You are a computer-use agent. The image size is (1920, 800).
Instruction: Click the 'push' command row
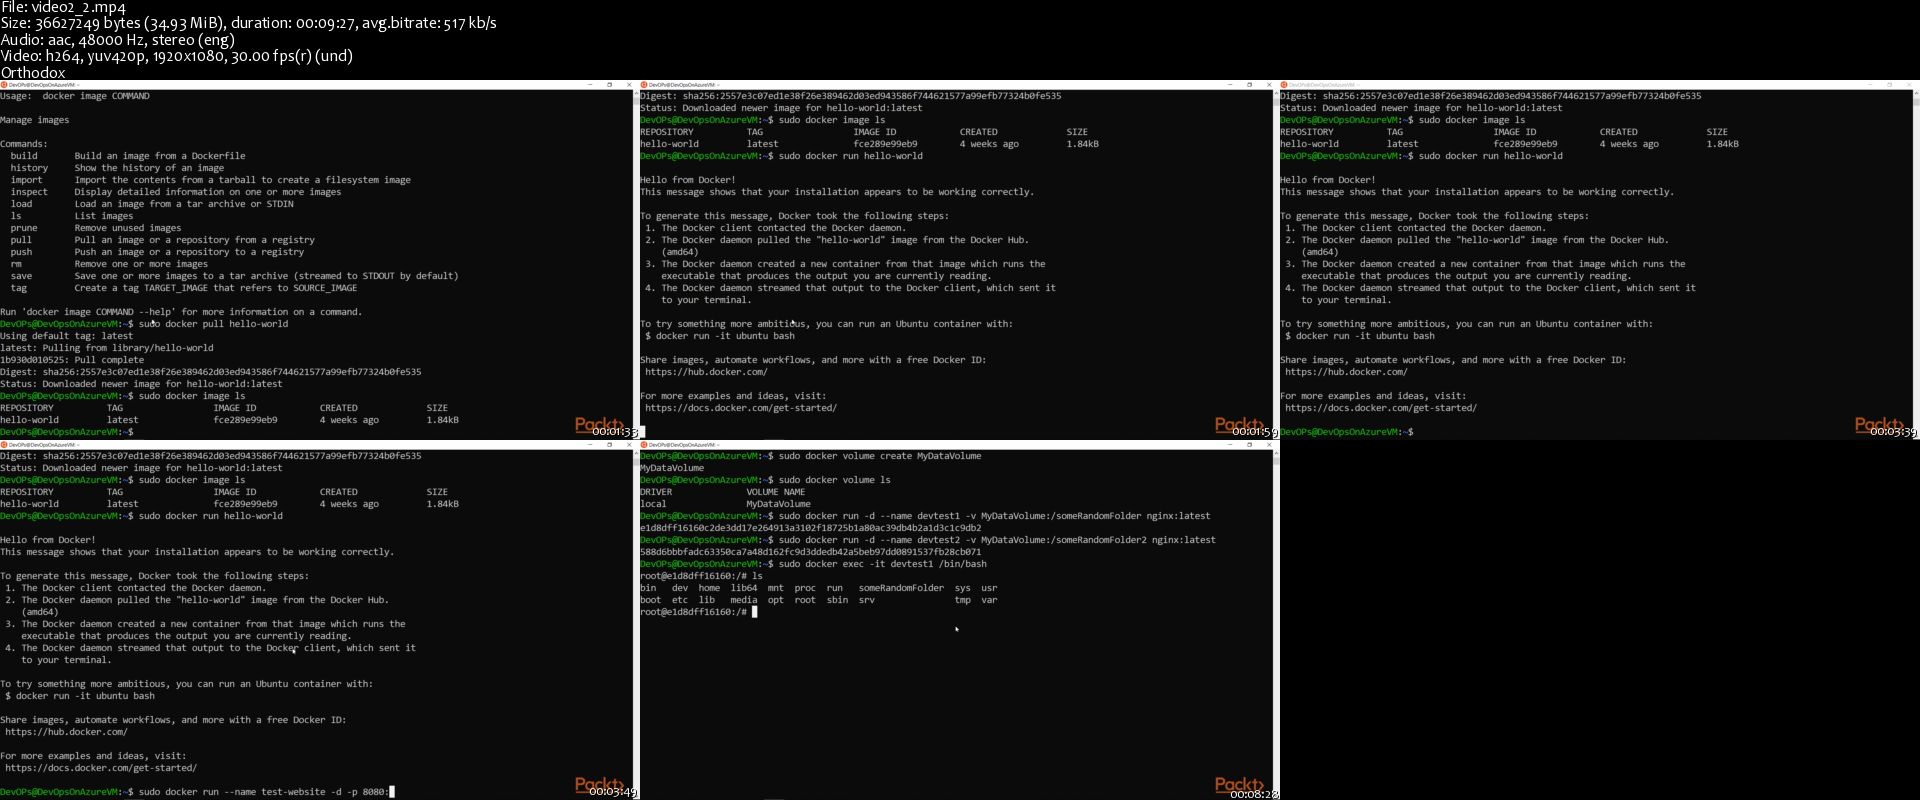[157, 252]
